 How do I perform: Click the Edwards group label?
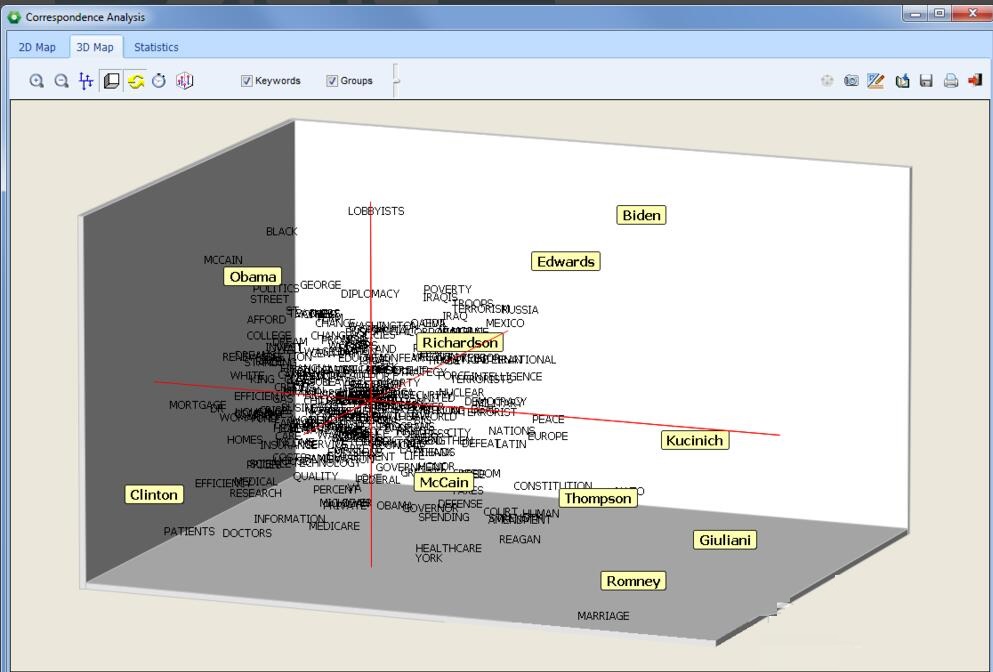pyautogui.click(x=566, y=262)
